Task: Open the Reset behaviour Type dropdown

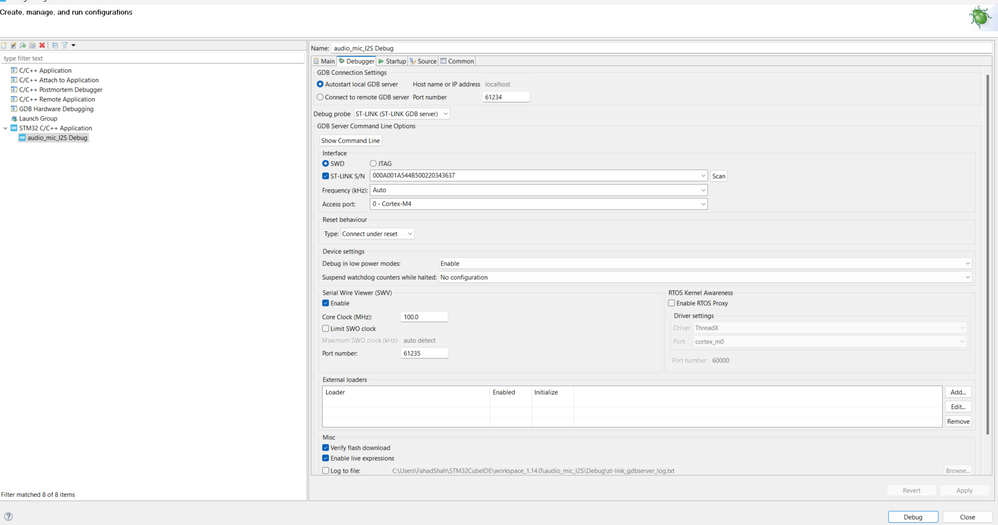Action: click(377, 234)
